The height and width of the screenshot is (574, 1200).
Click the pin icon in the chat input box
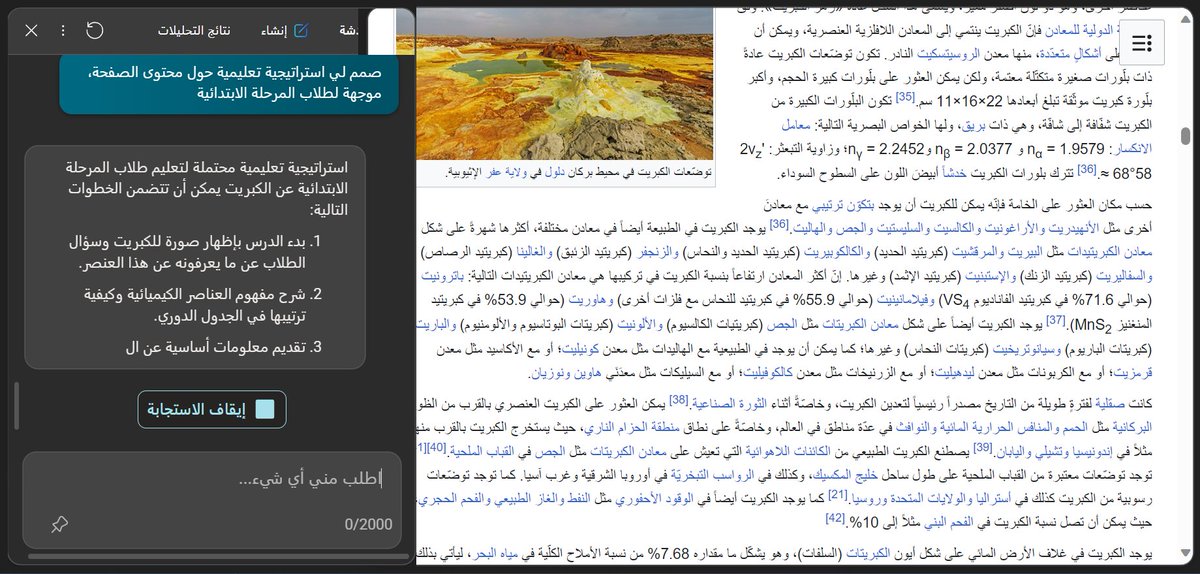pos(59,524)
